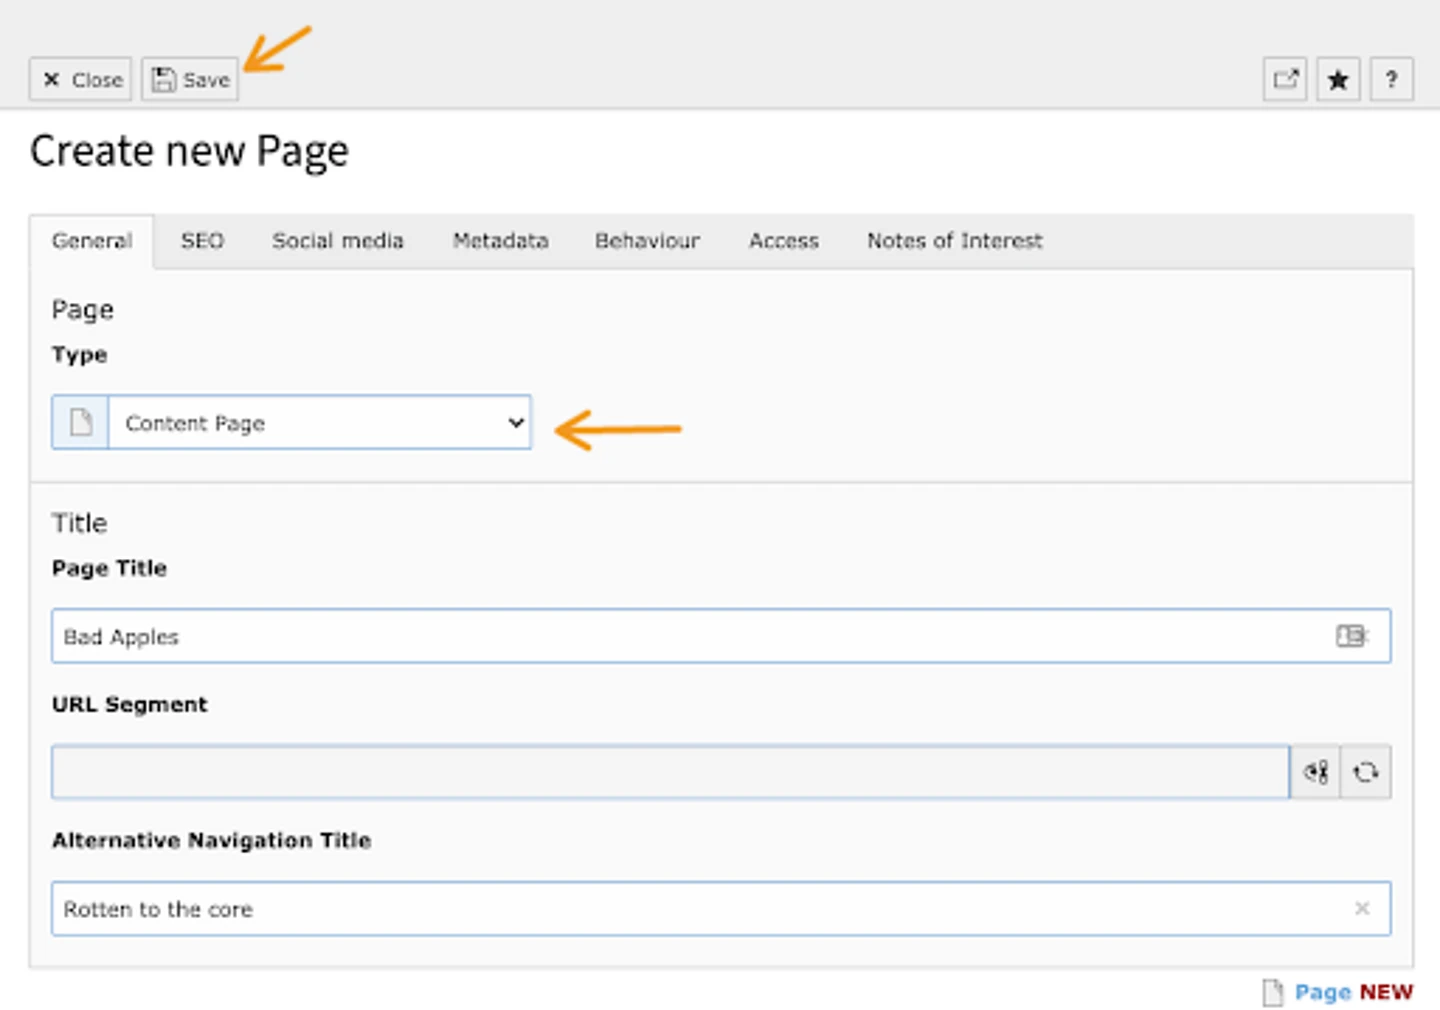Click into the URL Segment field
This screenshot has width=1440, height=1010.
[x=670, y=772]
